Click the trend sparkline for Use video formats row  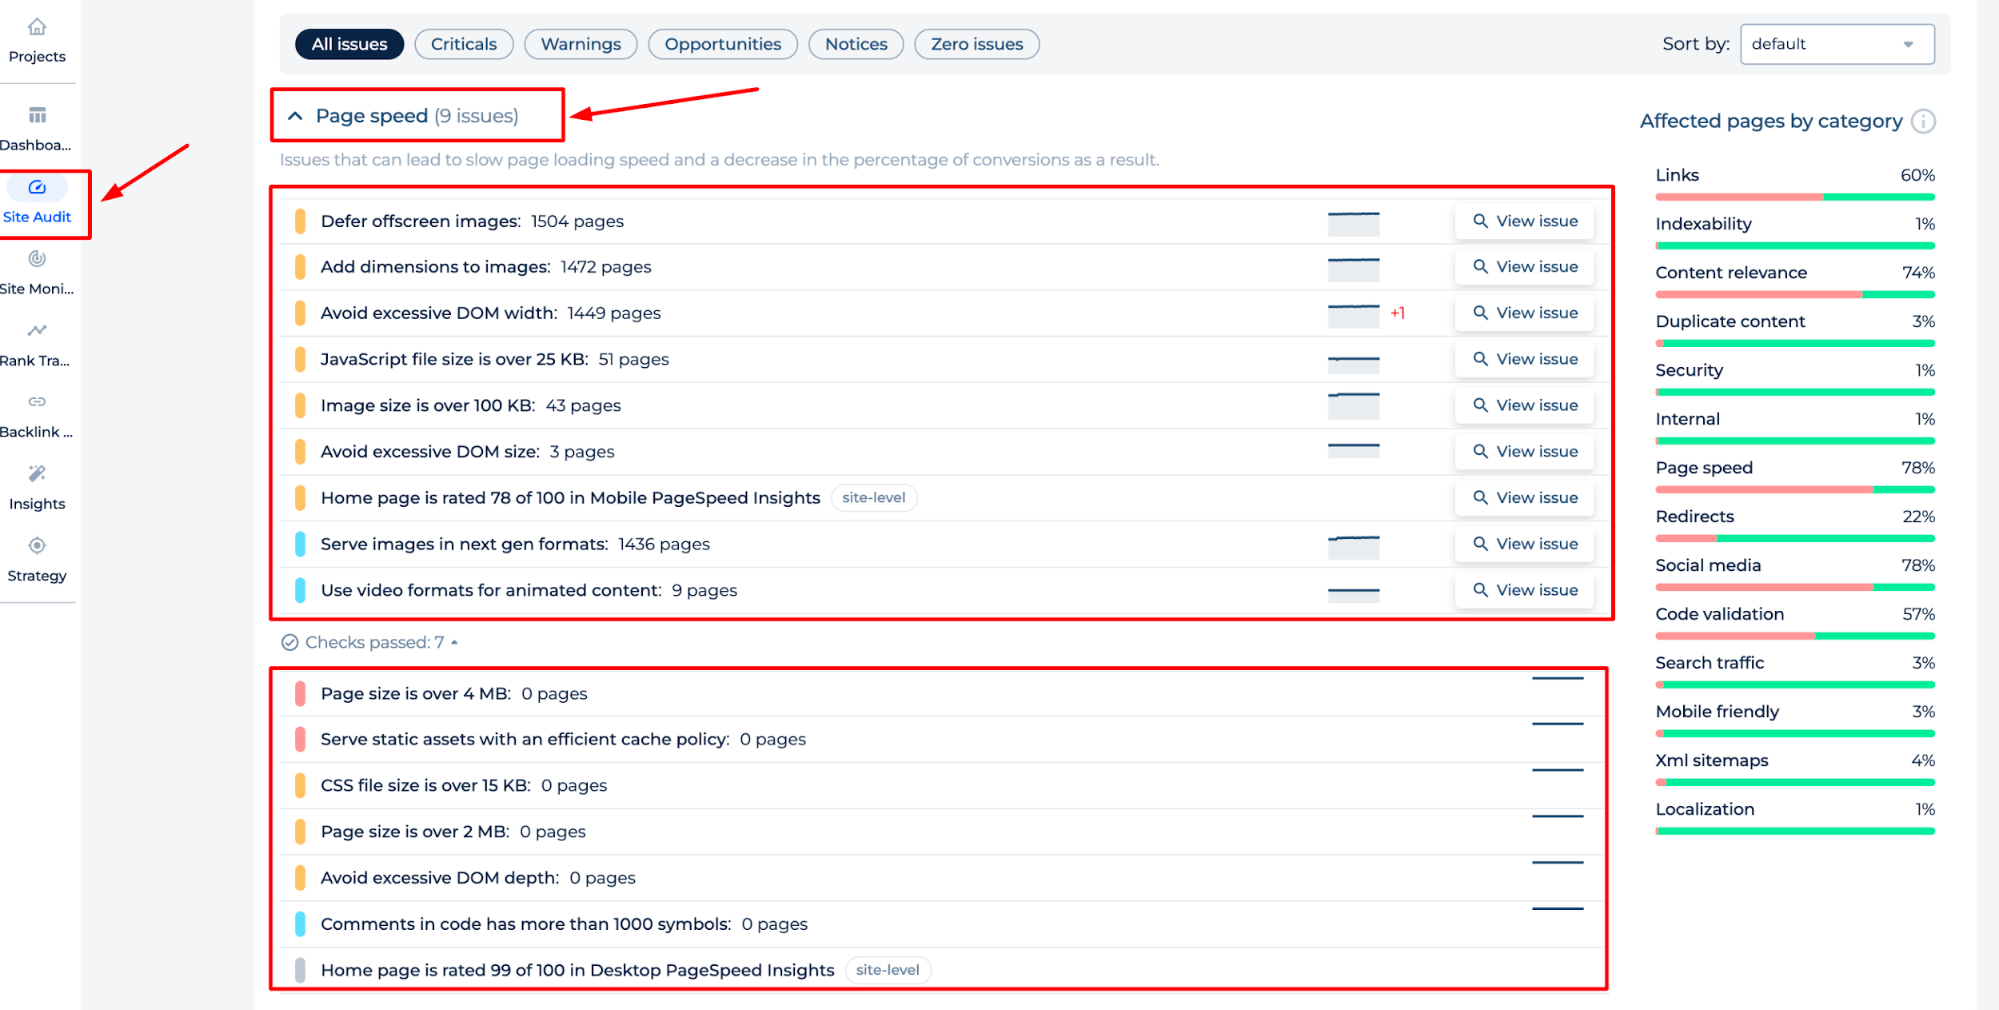[x=1353, y=594]
